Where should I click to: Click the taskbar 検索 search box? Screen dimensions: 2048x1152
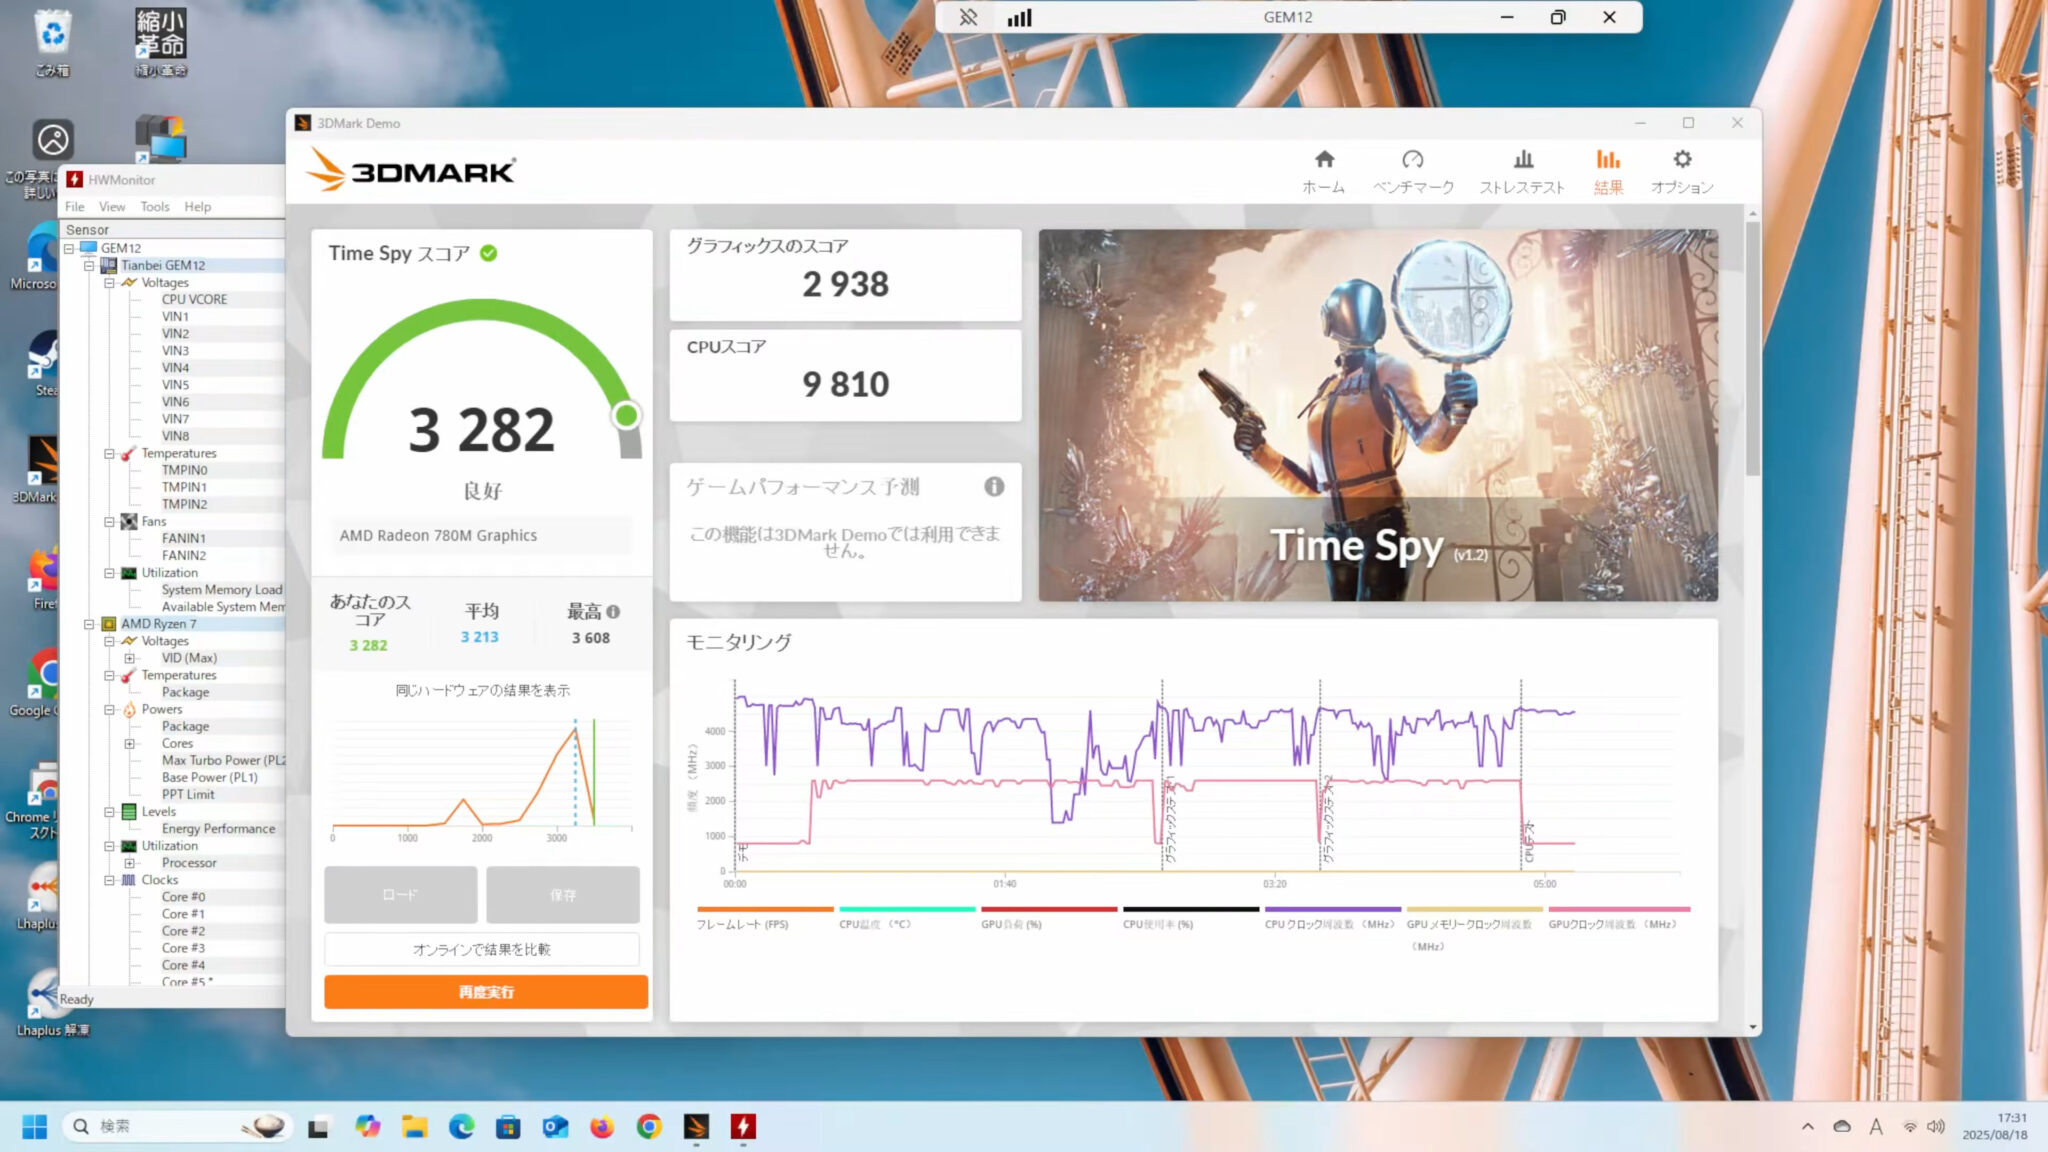tap(177, 1127)
